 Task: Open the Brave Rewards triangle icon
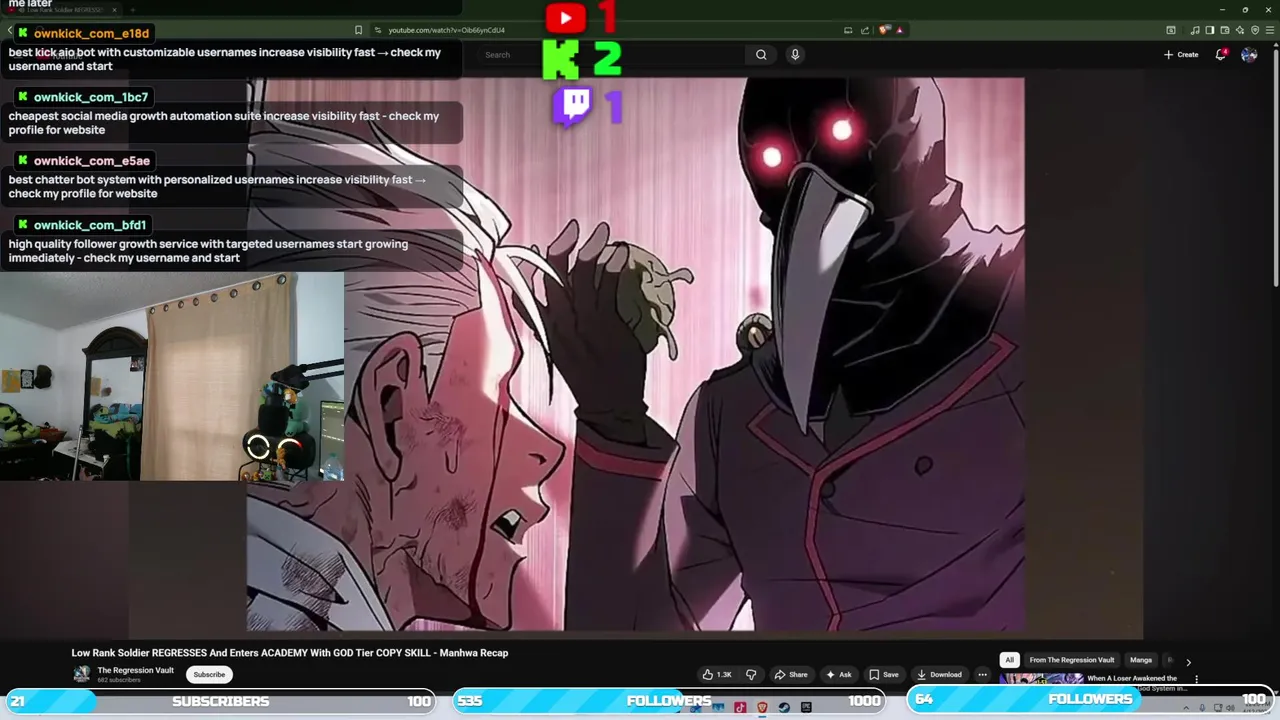(900, 30)
